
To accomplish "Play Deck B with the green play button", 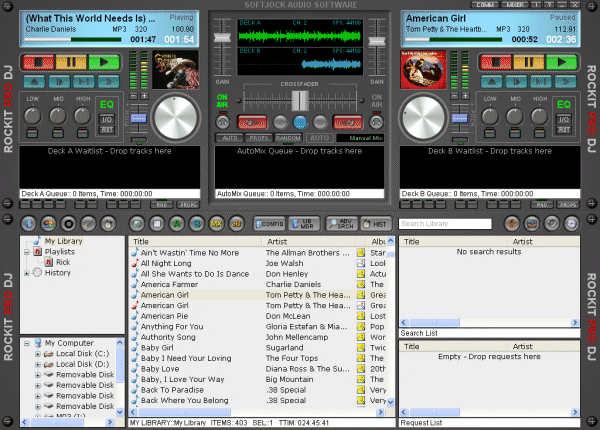I will click(561, 62).
